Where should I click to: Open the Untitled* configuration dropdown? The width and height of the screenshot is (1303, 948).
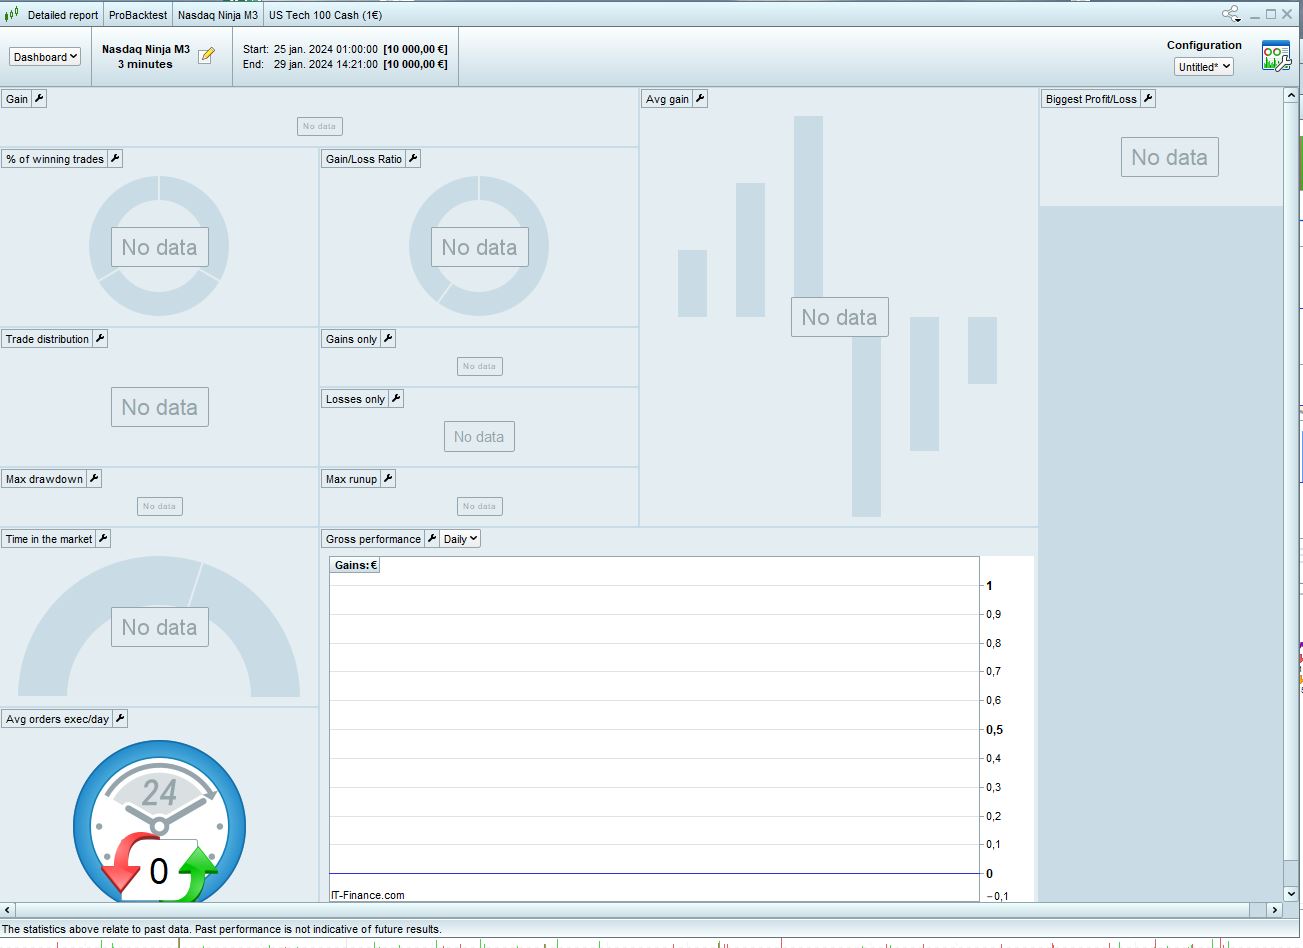[1204, 67]
